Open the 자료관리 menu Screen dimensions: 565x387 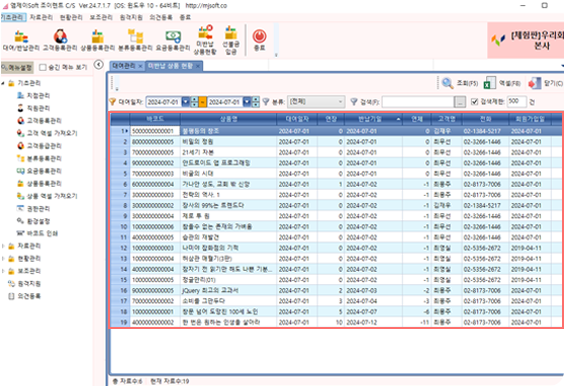[x=41, y=17]
